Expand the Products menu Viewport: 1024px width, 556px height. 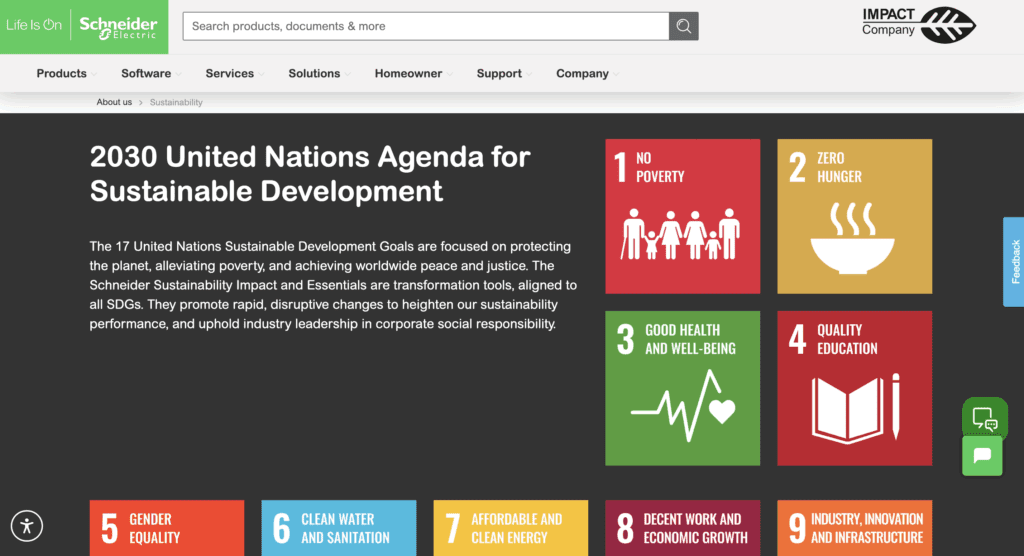[x=62, y=73]
